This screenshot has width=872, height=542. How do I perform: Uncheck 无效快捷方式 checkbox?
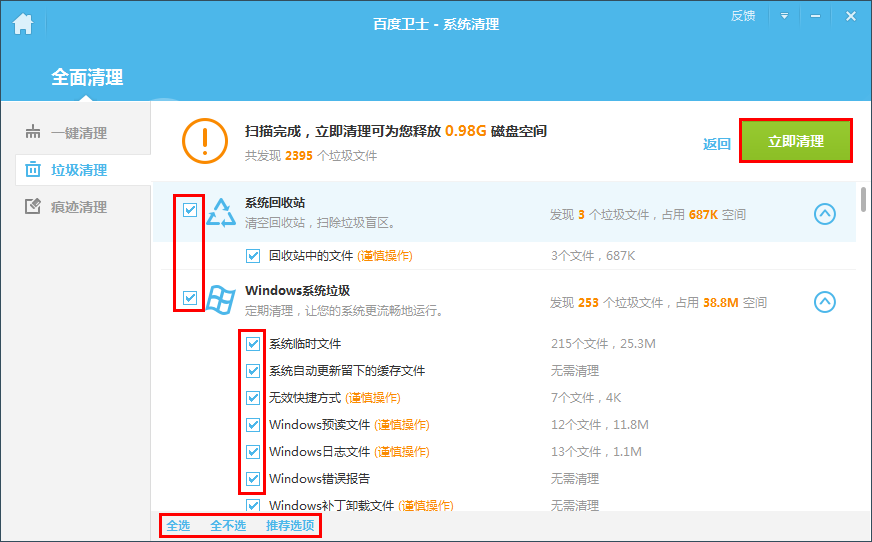(x=253, y=398)
